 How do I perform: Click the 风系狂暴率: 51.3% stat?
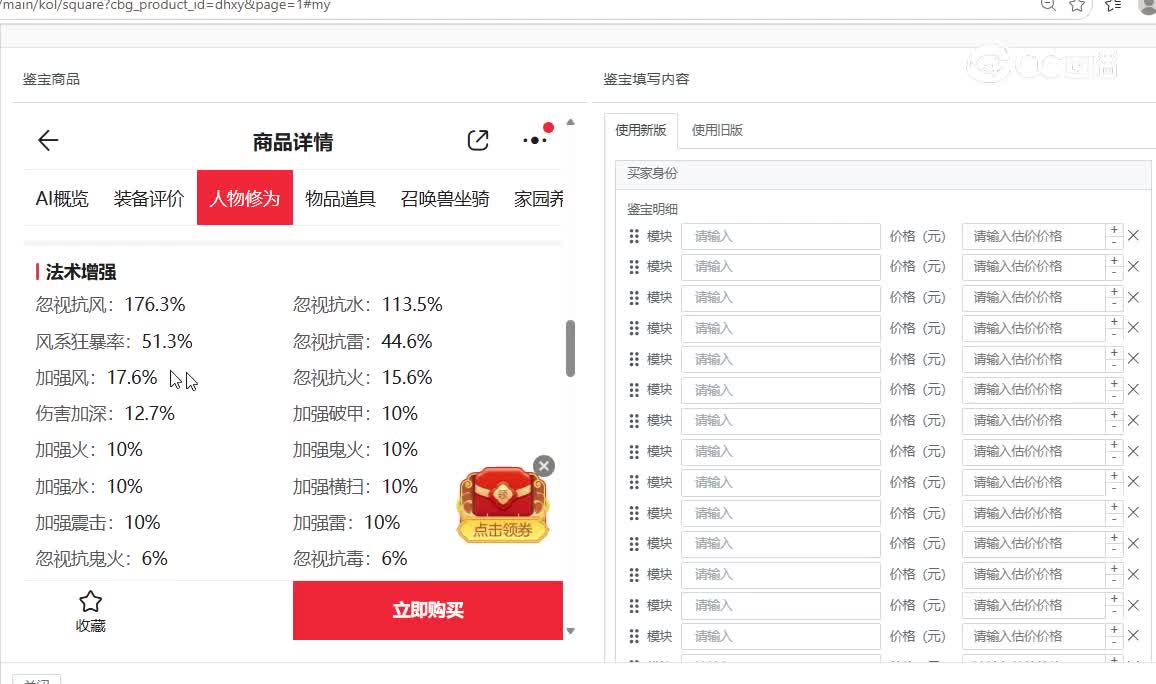[x=114, y=341]
